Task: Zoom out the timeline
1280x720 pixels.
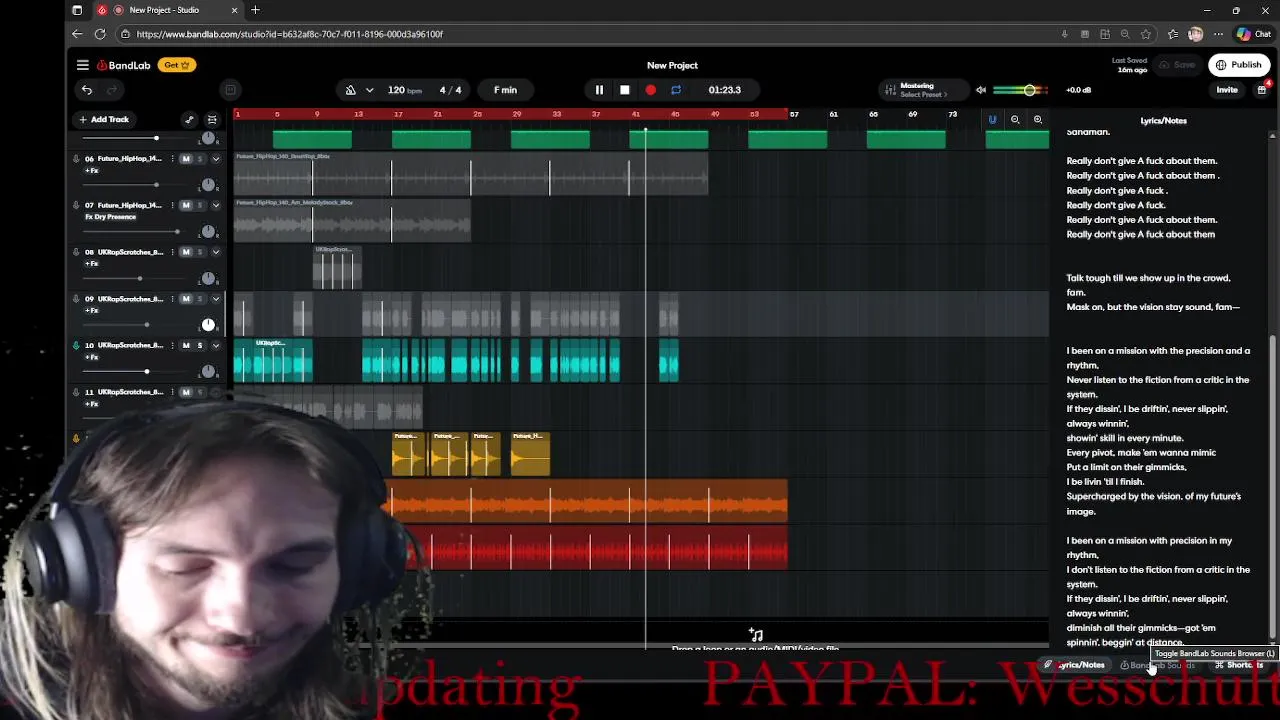Action: pos(1015,120)
